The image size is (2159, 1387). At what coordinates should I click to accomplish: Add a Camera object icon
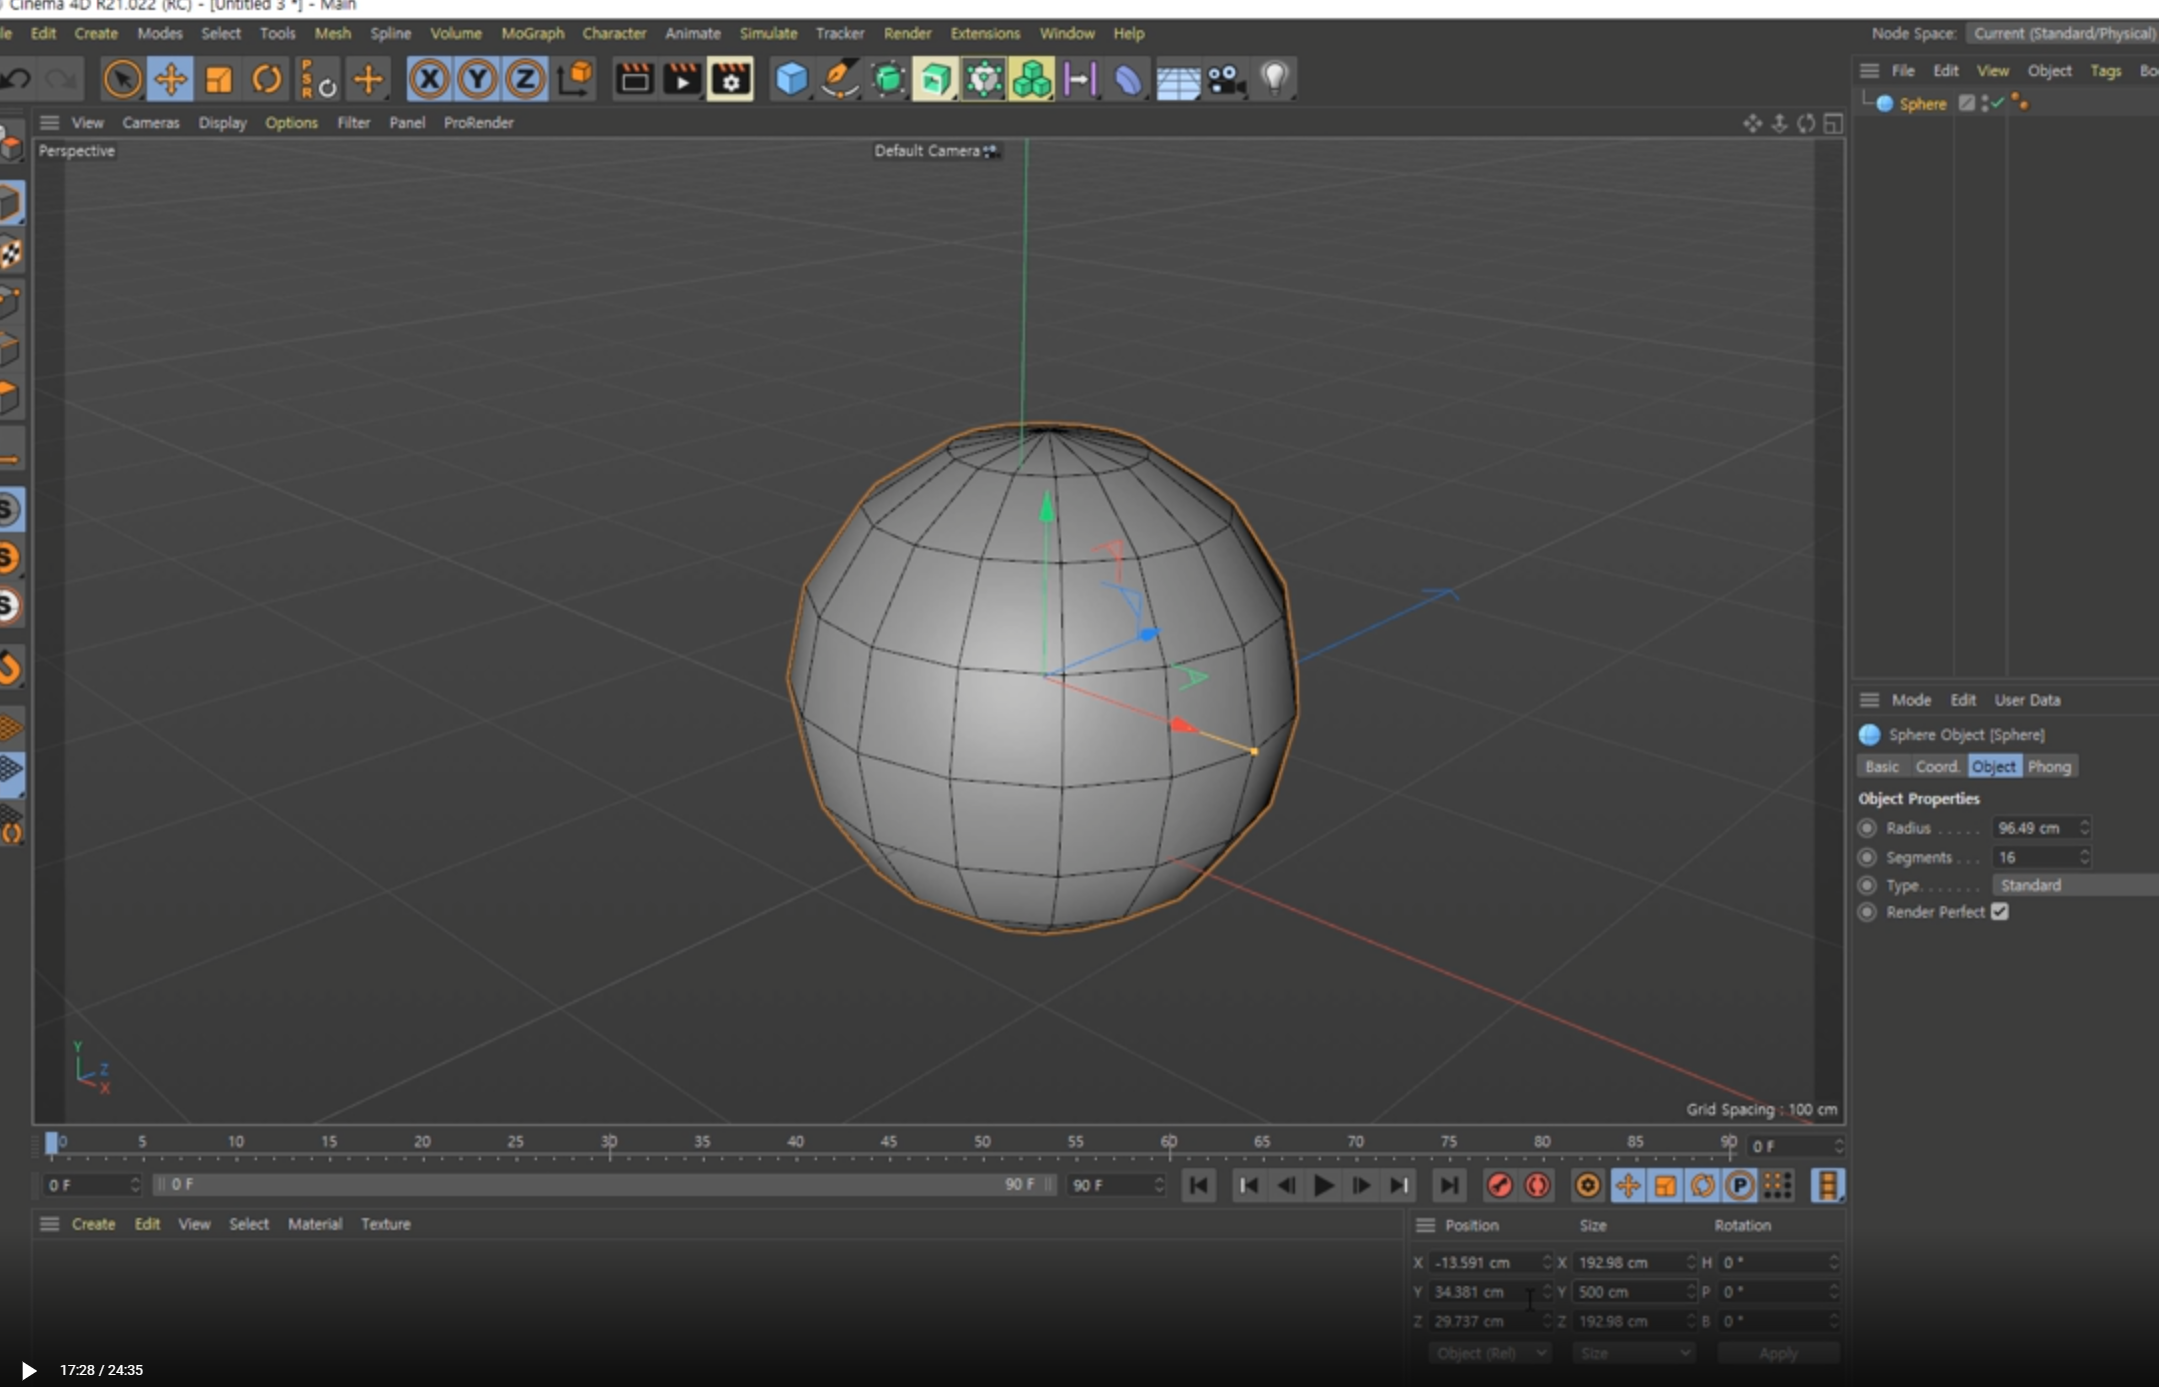(1225, 79)
